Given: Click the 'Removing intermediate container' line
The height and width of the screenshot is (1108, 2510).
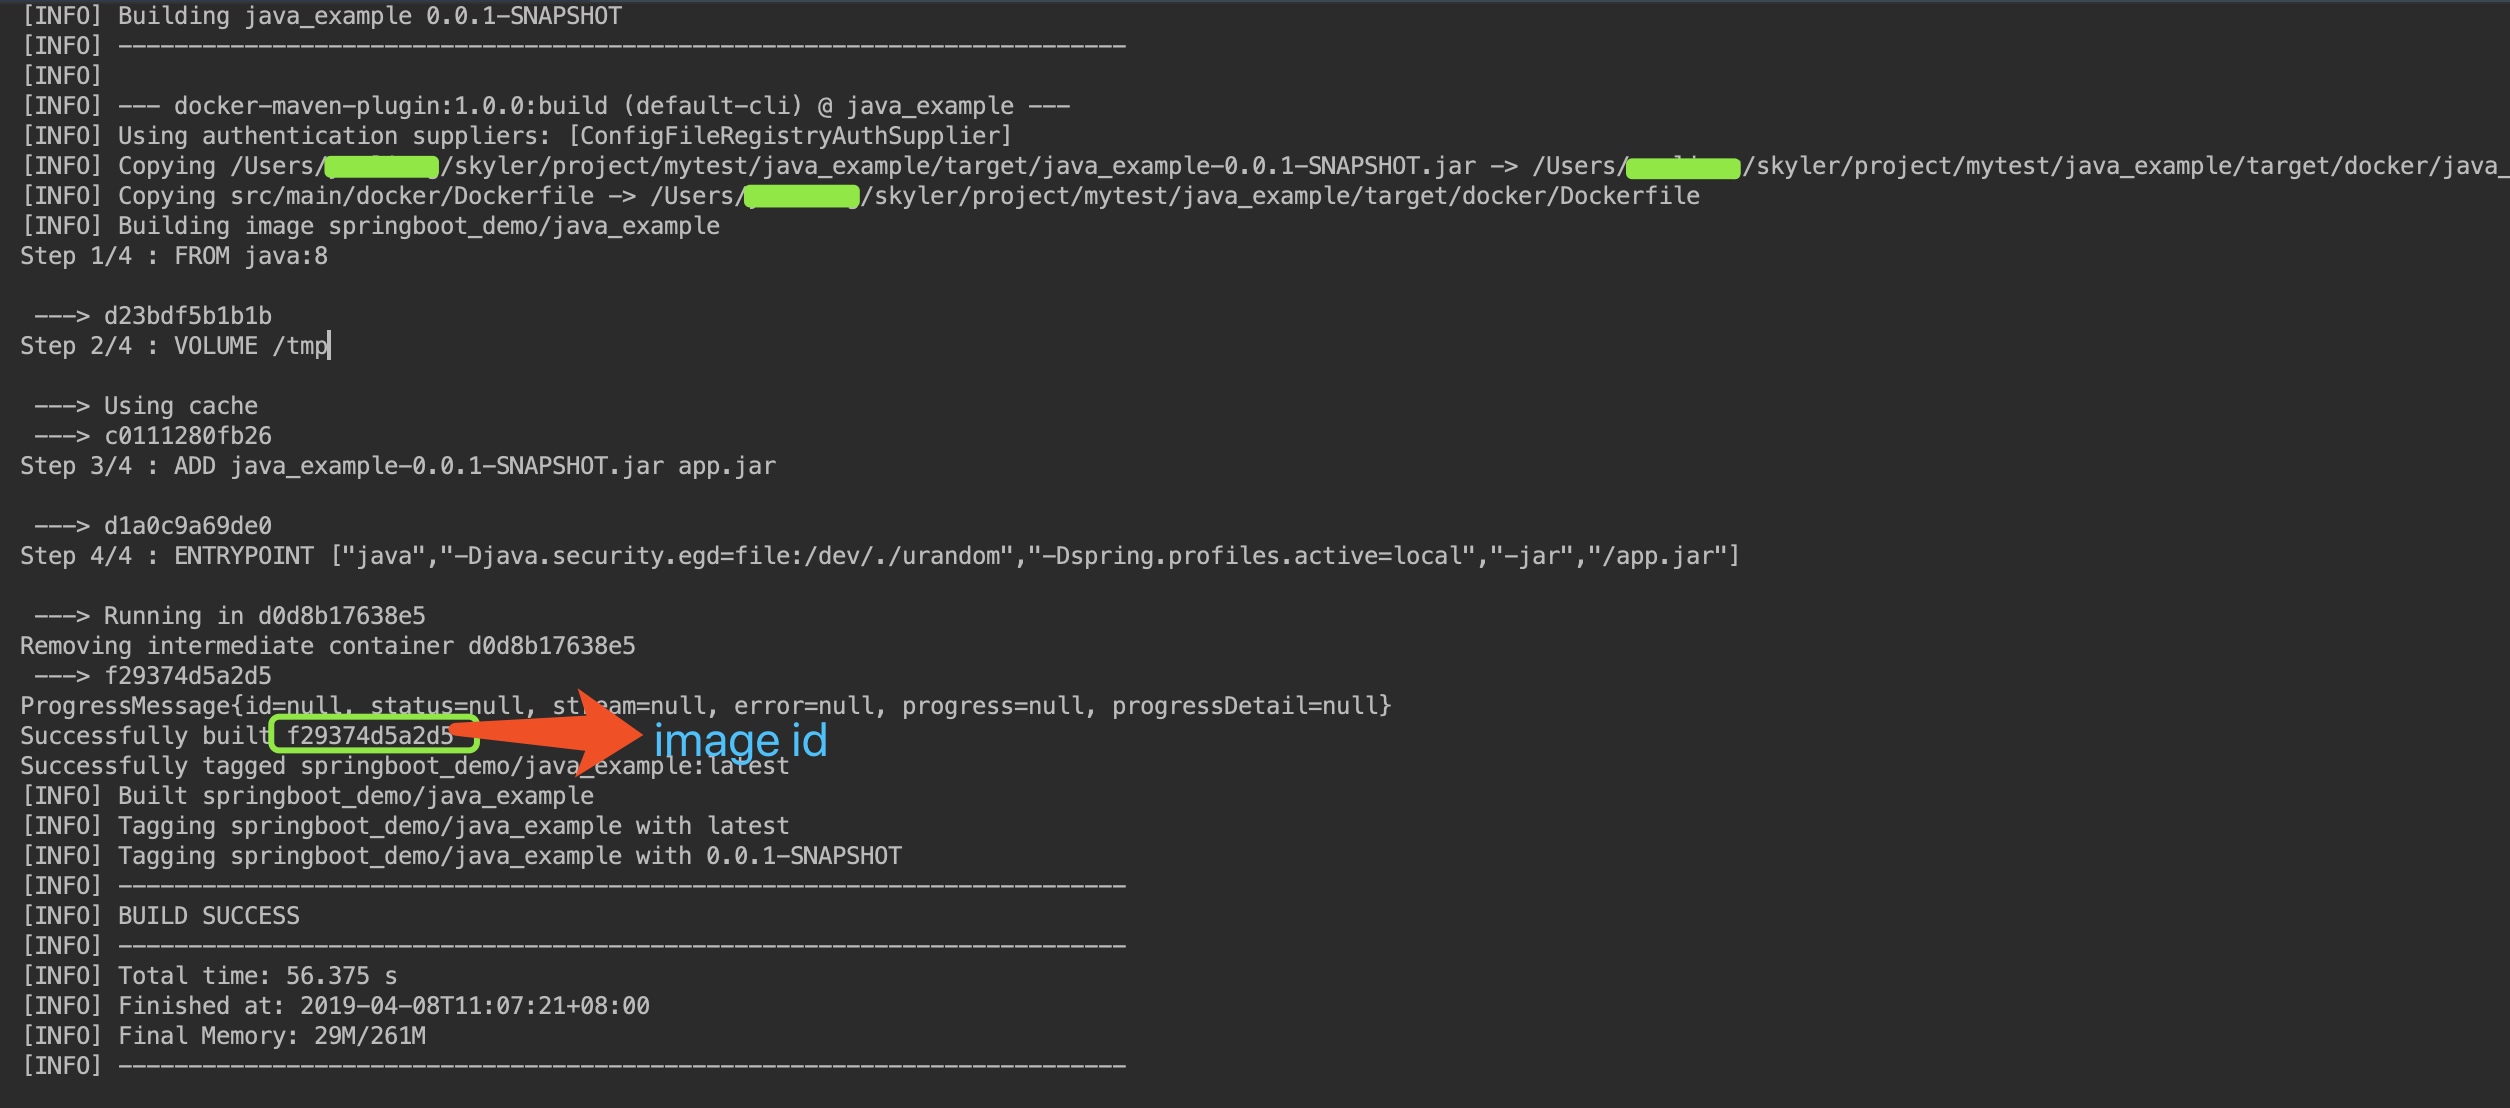Looking at the screenshot, I should [328, 646].
